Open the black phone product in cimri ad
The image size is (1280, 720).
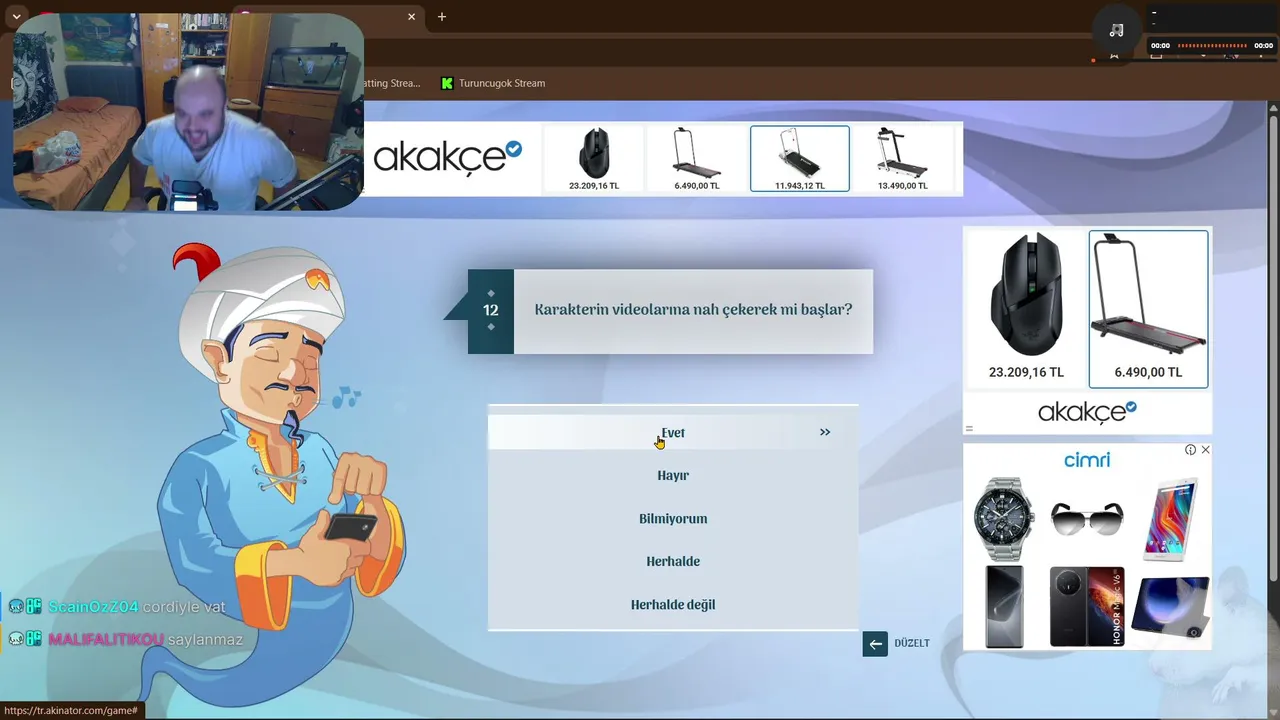tap(1004, 607)
